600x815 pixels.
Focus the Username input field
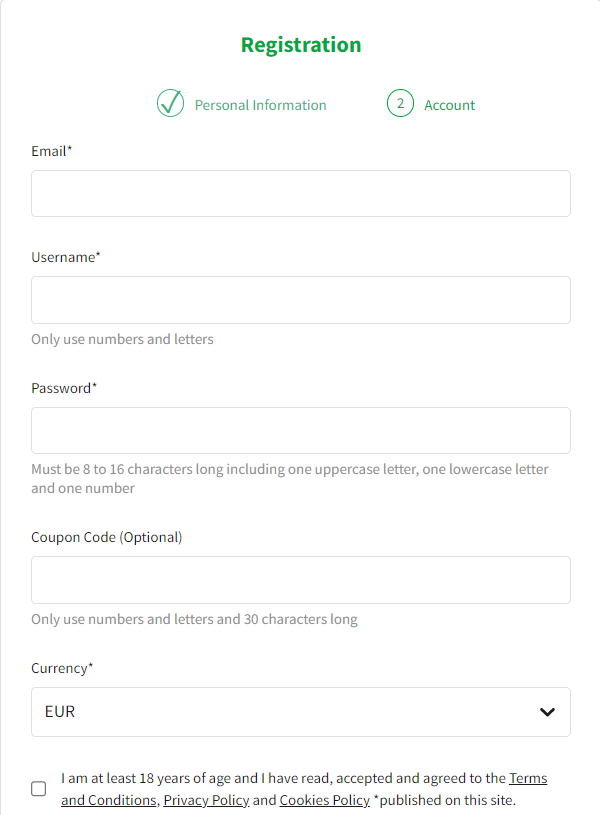[301, 300]
